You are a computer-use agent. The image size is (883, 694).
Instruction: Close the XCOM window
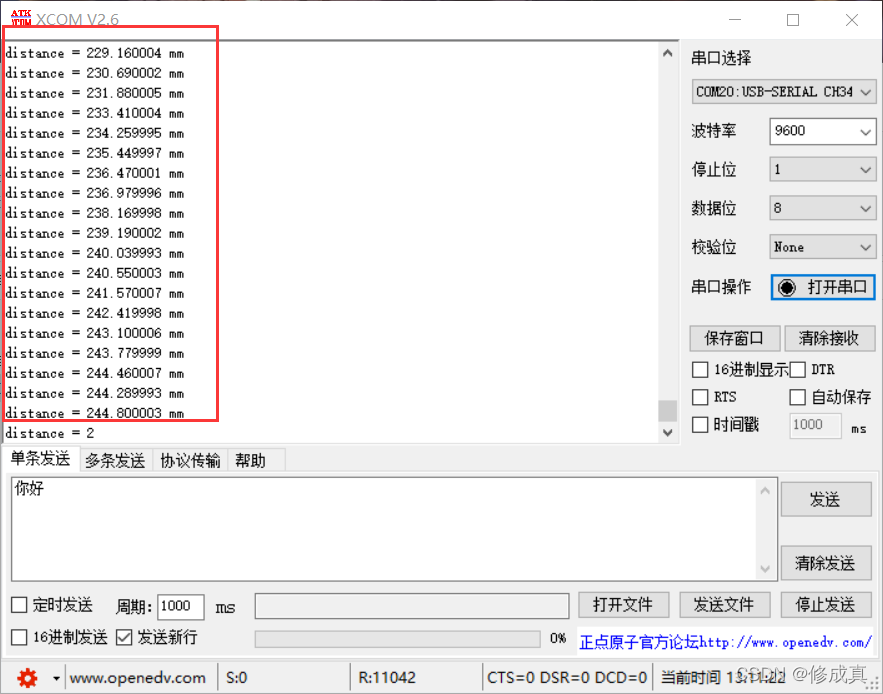pos(851,20)
